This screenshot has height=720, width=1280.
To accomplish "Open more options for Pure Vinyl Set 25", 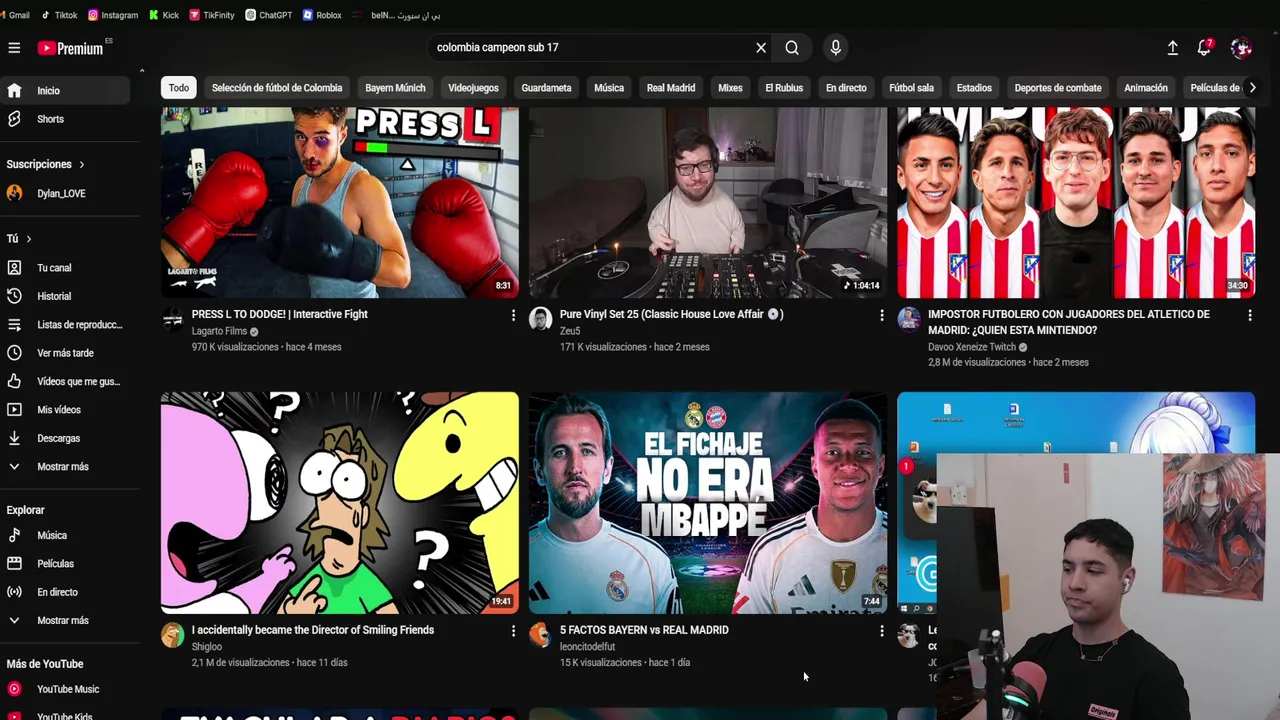I will (x=881, y=315).
